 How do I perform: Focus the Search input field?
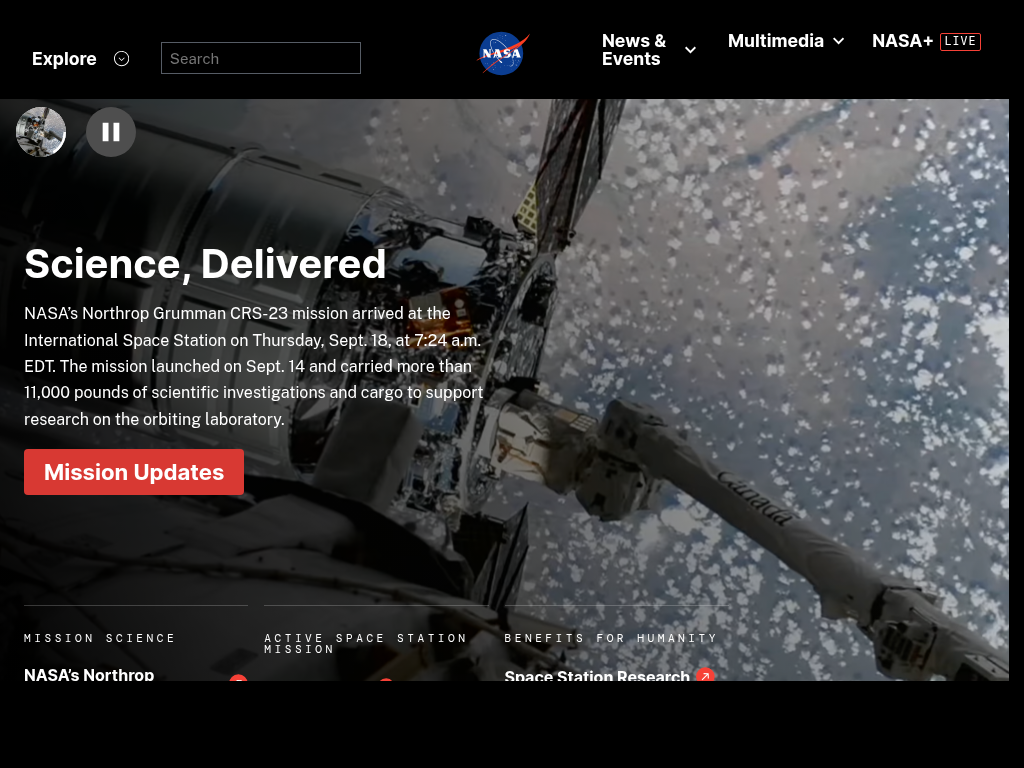[261, 58]
